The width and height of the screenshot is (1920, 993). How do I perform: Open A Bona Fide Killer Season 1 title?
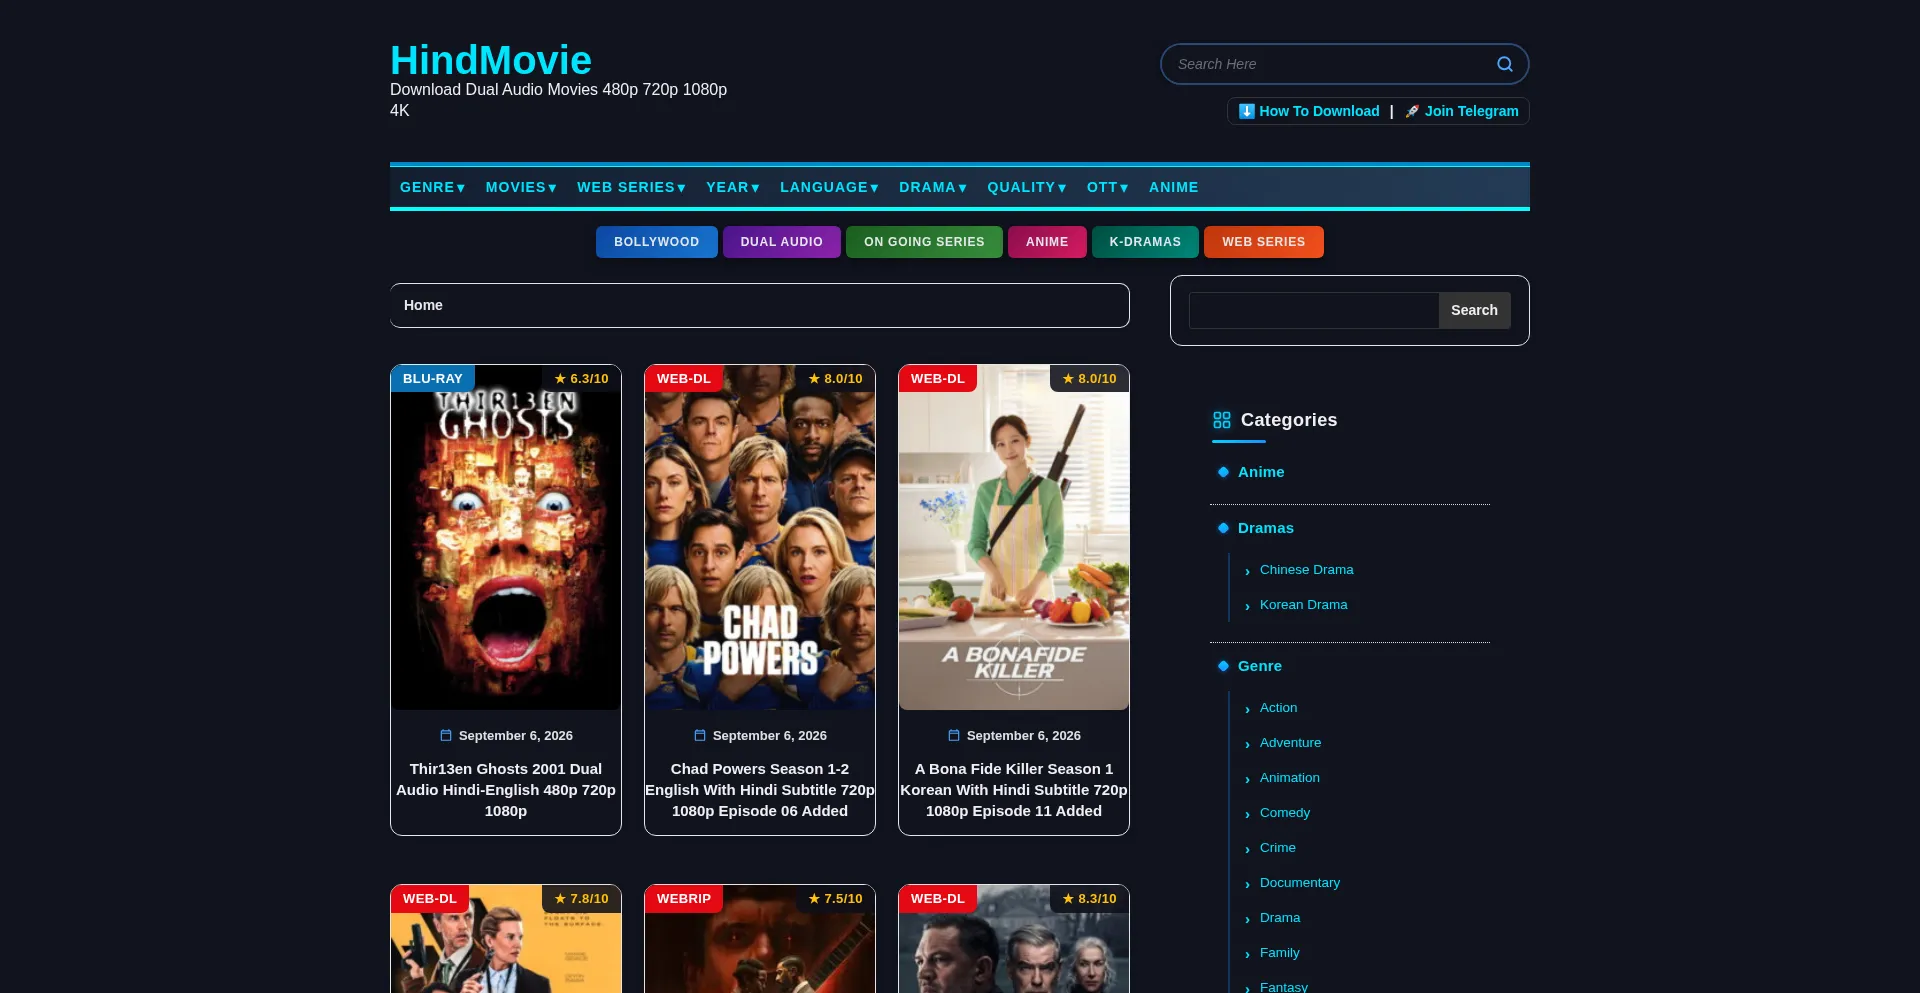(x=1014, y=790)
